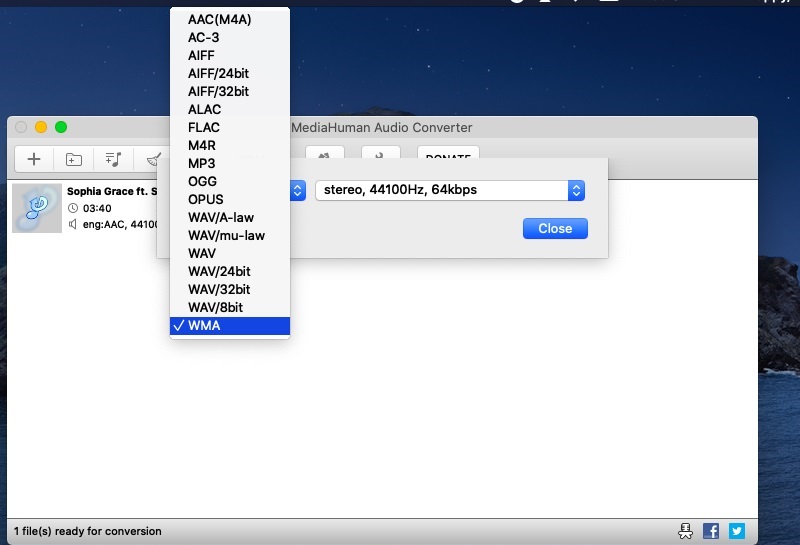This screenshot has width=800, height=545.
Task: Select MP3 from format list
Action: pyautogui.click(x=230, y=163)
